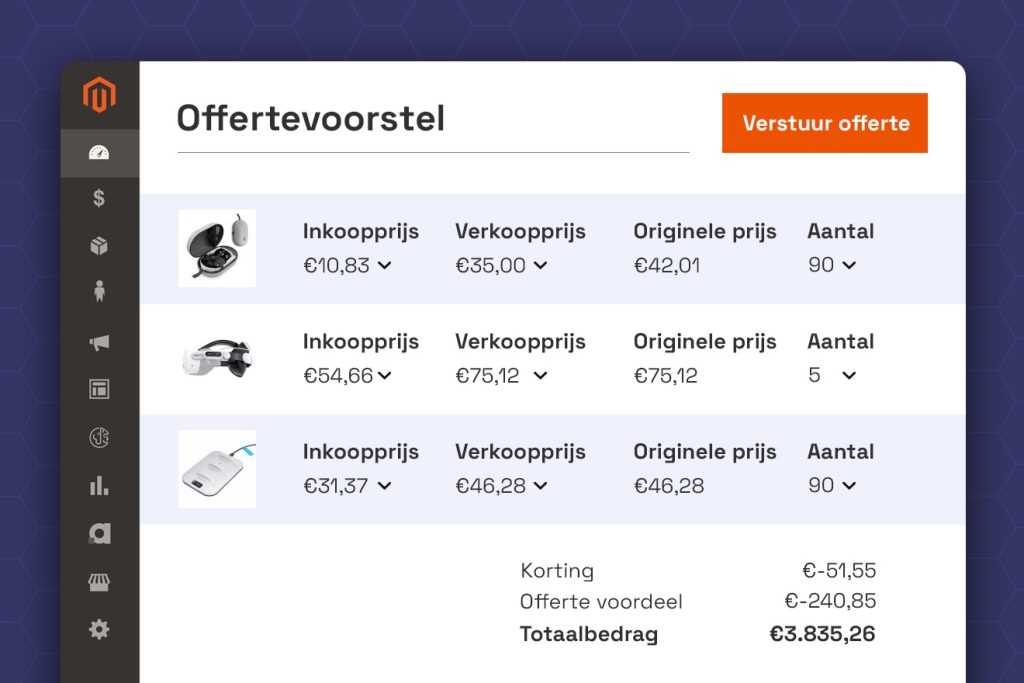Open the Aantal 5 quantity dropdown
This screenshot has height=683, width=1024.
click(848, 376)
